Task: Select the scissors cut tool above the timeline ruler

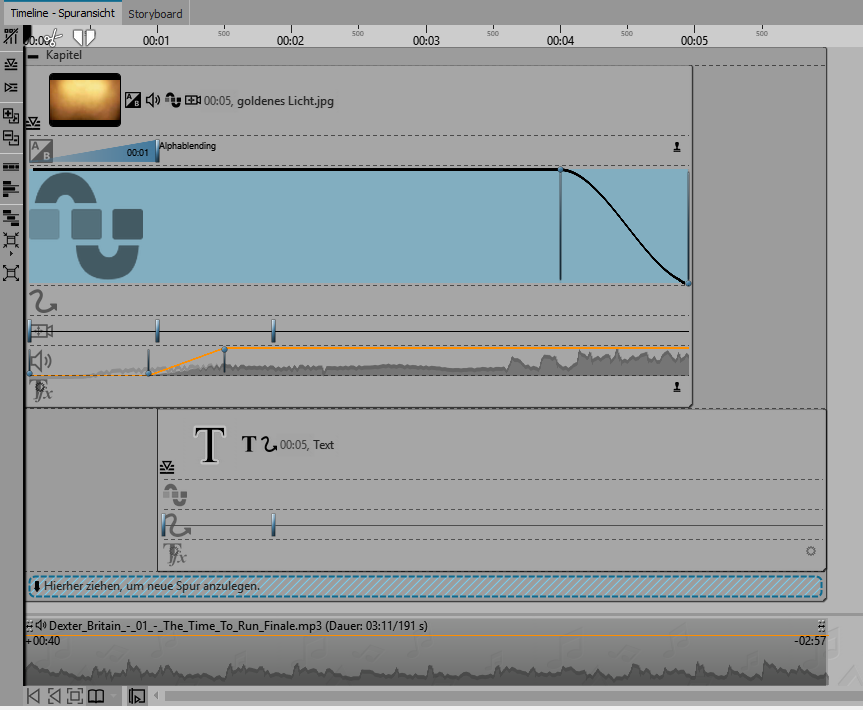Action: tap(52, 37)
